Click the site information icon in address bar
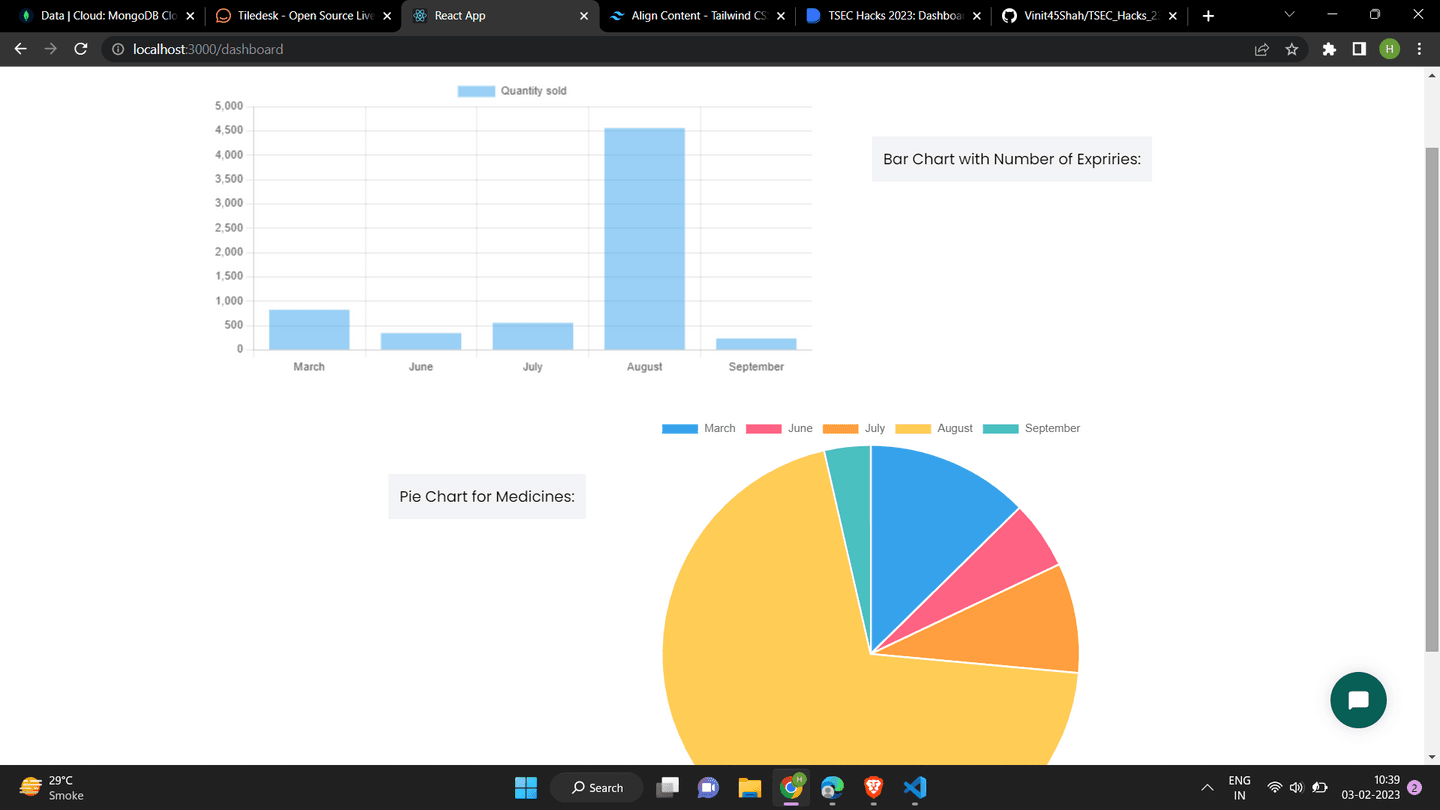The image size is (1440, 810). click(x=117, y=49)
